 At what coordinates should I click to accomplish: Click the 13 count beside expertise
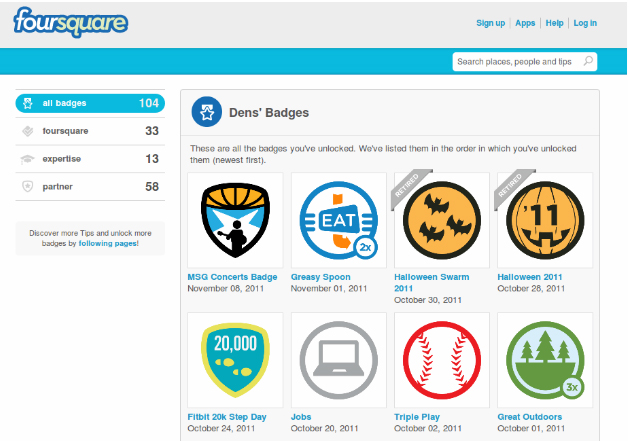click(x=152, y=159)
